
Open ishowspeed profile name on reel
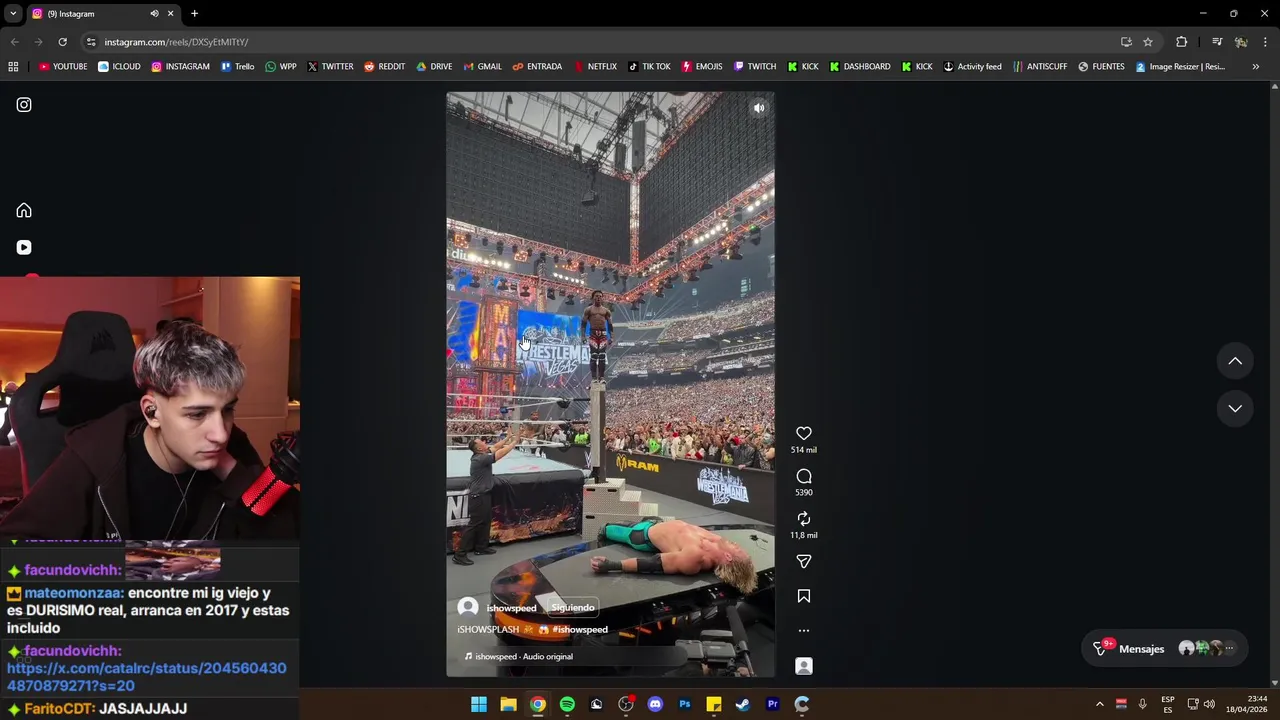[511, 608]
